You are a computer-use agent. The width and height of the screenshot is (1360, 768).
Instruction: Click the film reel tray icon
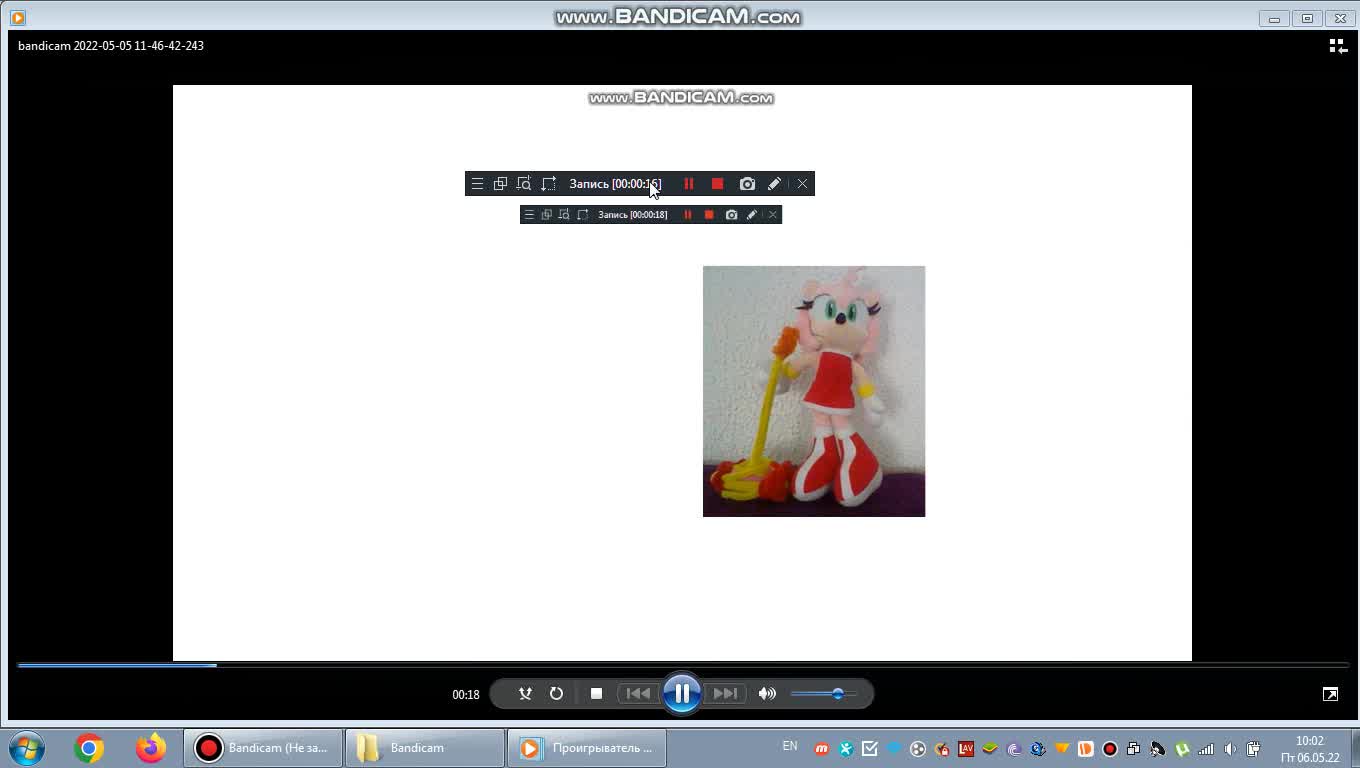tap(918, 749)
